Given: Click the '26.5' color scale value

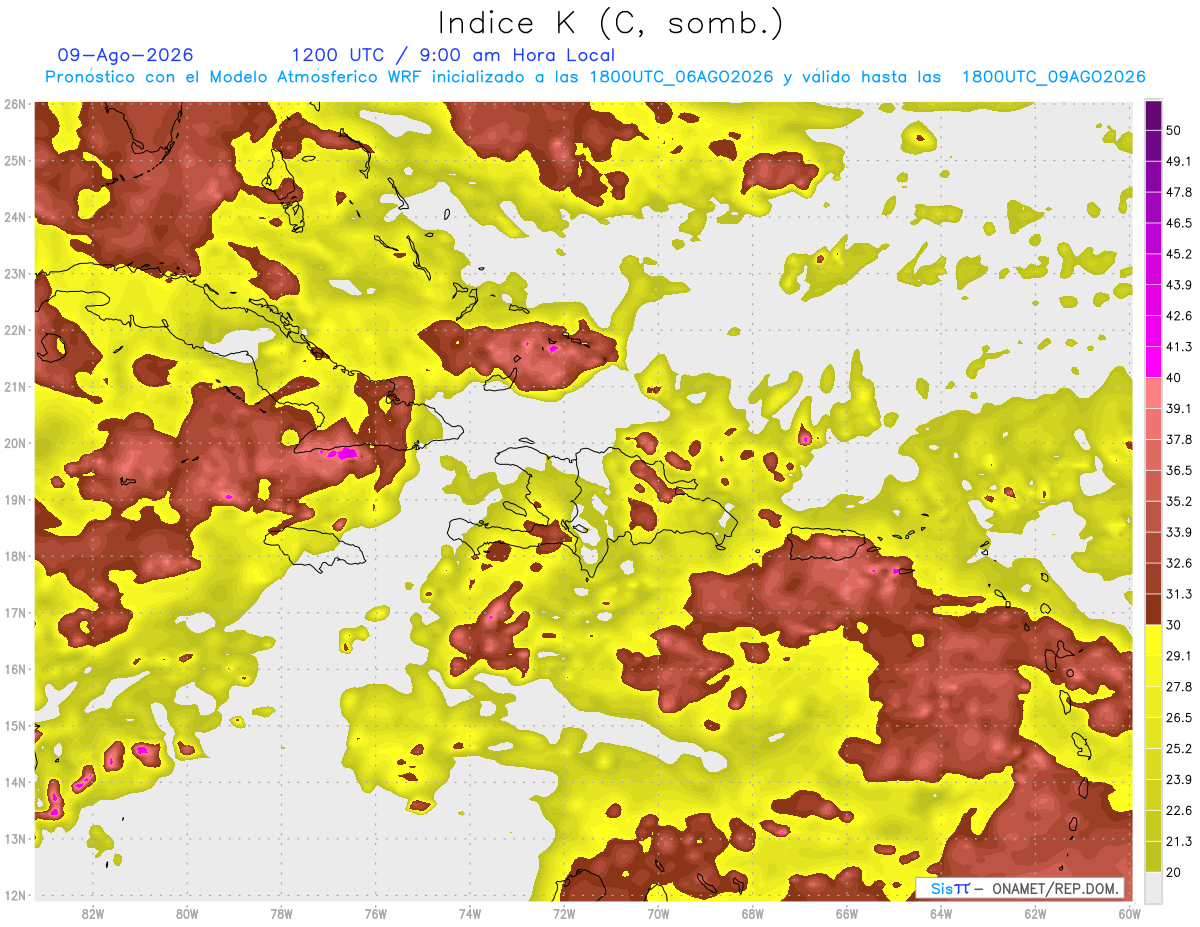Looking at the screenshot, I should (x=1178, y=717).
